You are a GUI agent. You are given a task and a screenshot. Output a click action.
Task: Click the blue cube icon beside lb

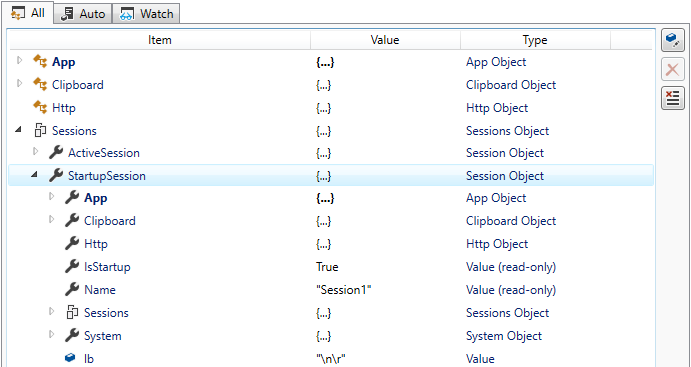coord(70,358)
